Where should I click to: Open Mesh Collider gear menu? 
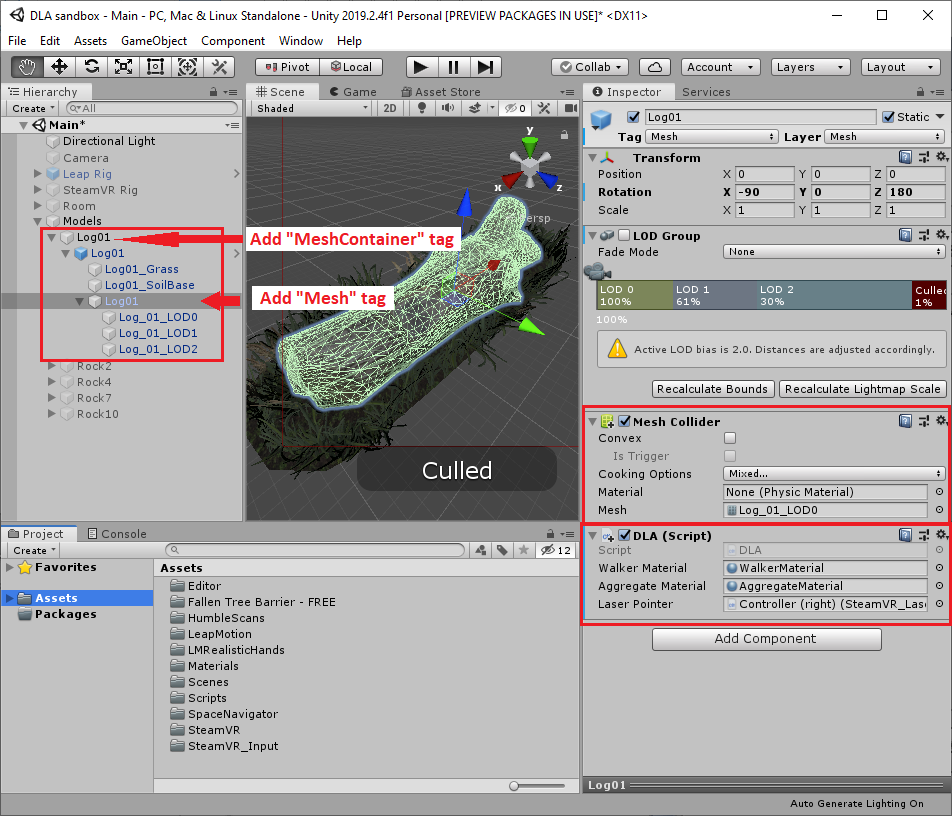click(941, 421)
